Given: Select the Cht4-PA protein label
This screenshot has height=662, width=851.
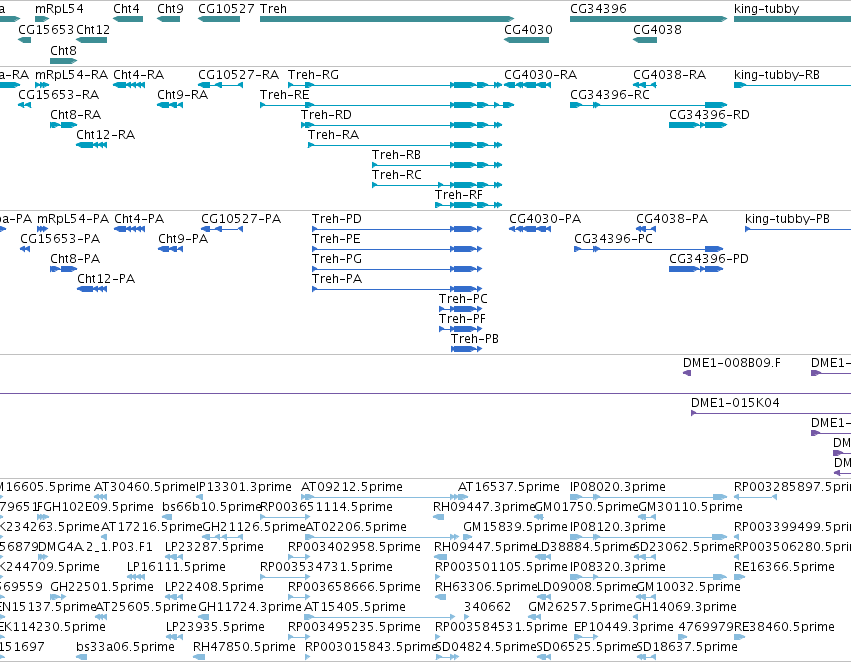Looking at the screenshot, I should (139, 219).
